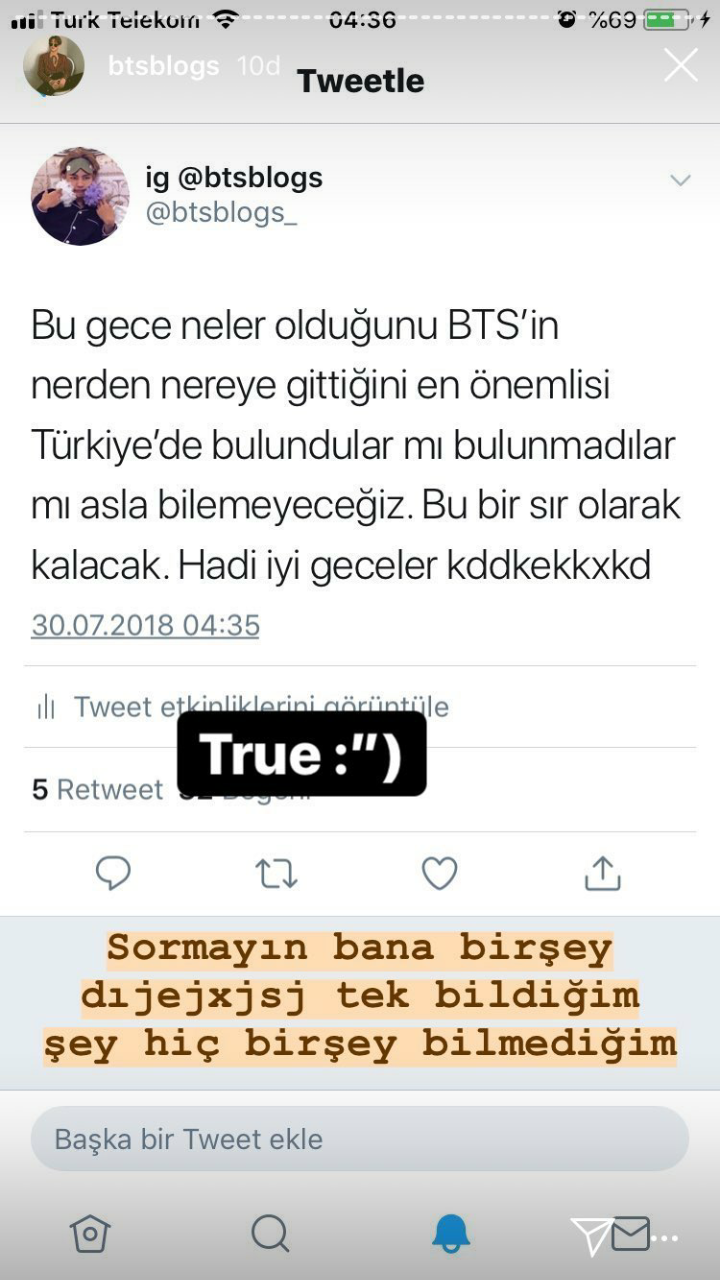The height and width of the screenshot is (1280, 720).
Task: Expand tweet options chevron
Action: point(680,180)
